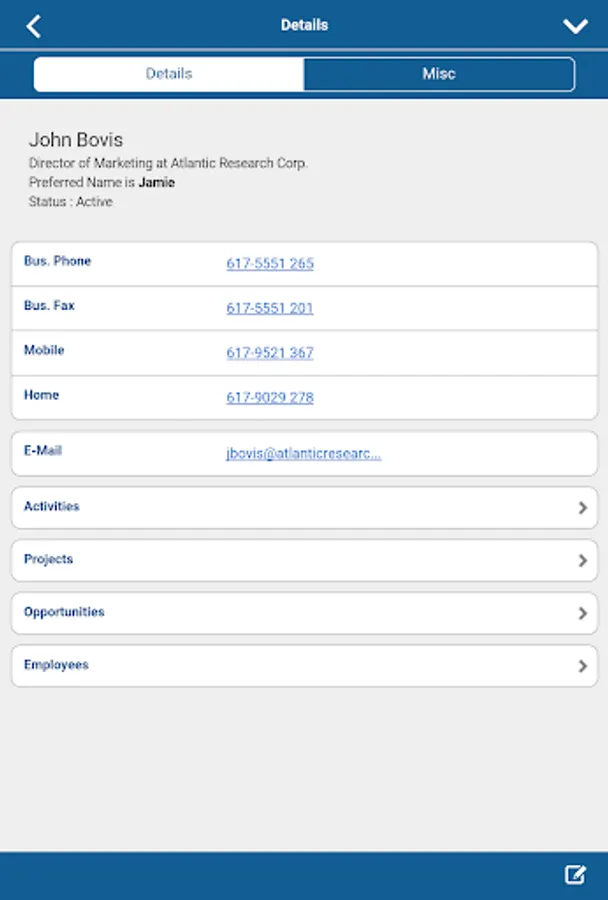The width and height of the screenshot is (608, 900).
Task: Call the Home number 617-9029 278
Action: (x=270, y=397)
